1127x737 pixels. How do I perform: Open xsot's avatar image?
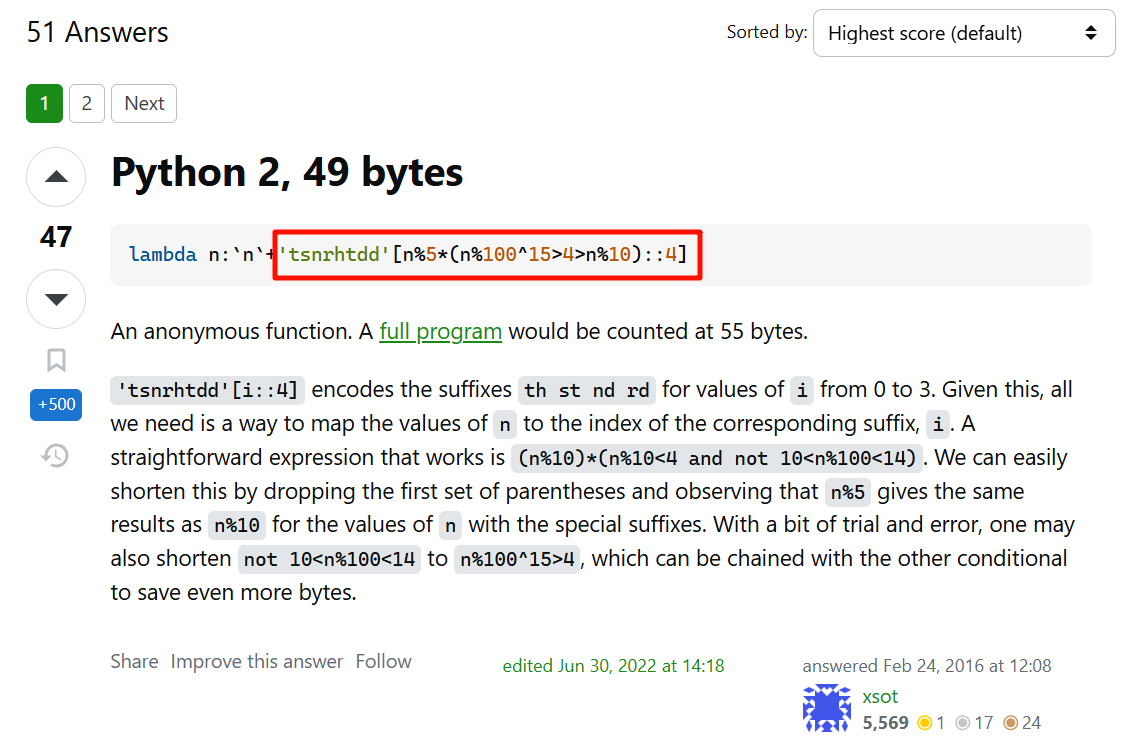[827, 708]
